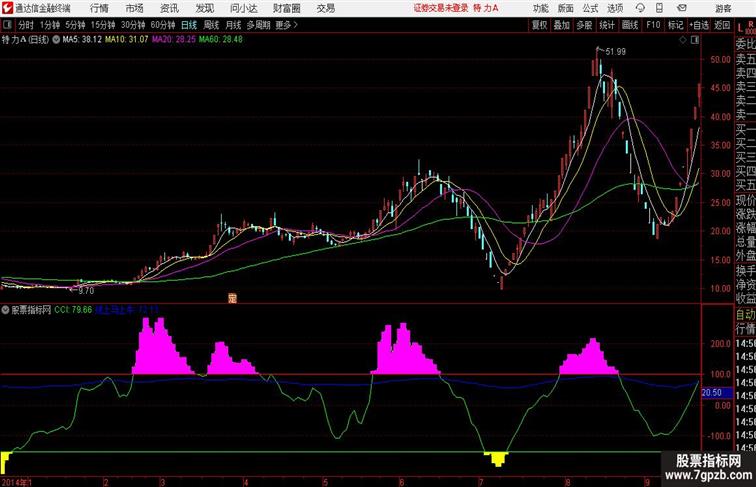Open the 版面 menu
Image resolution: width=756 pixels, height=487 pixels.
tap(566, 8)
